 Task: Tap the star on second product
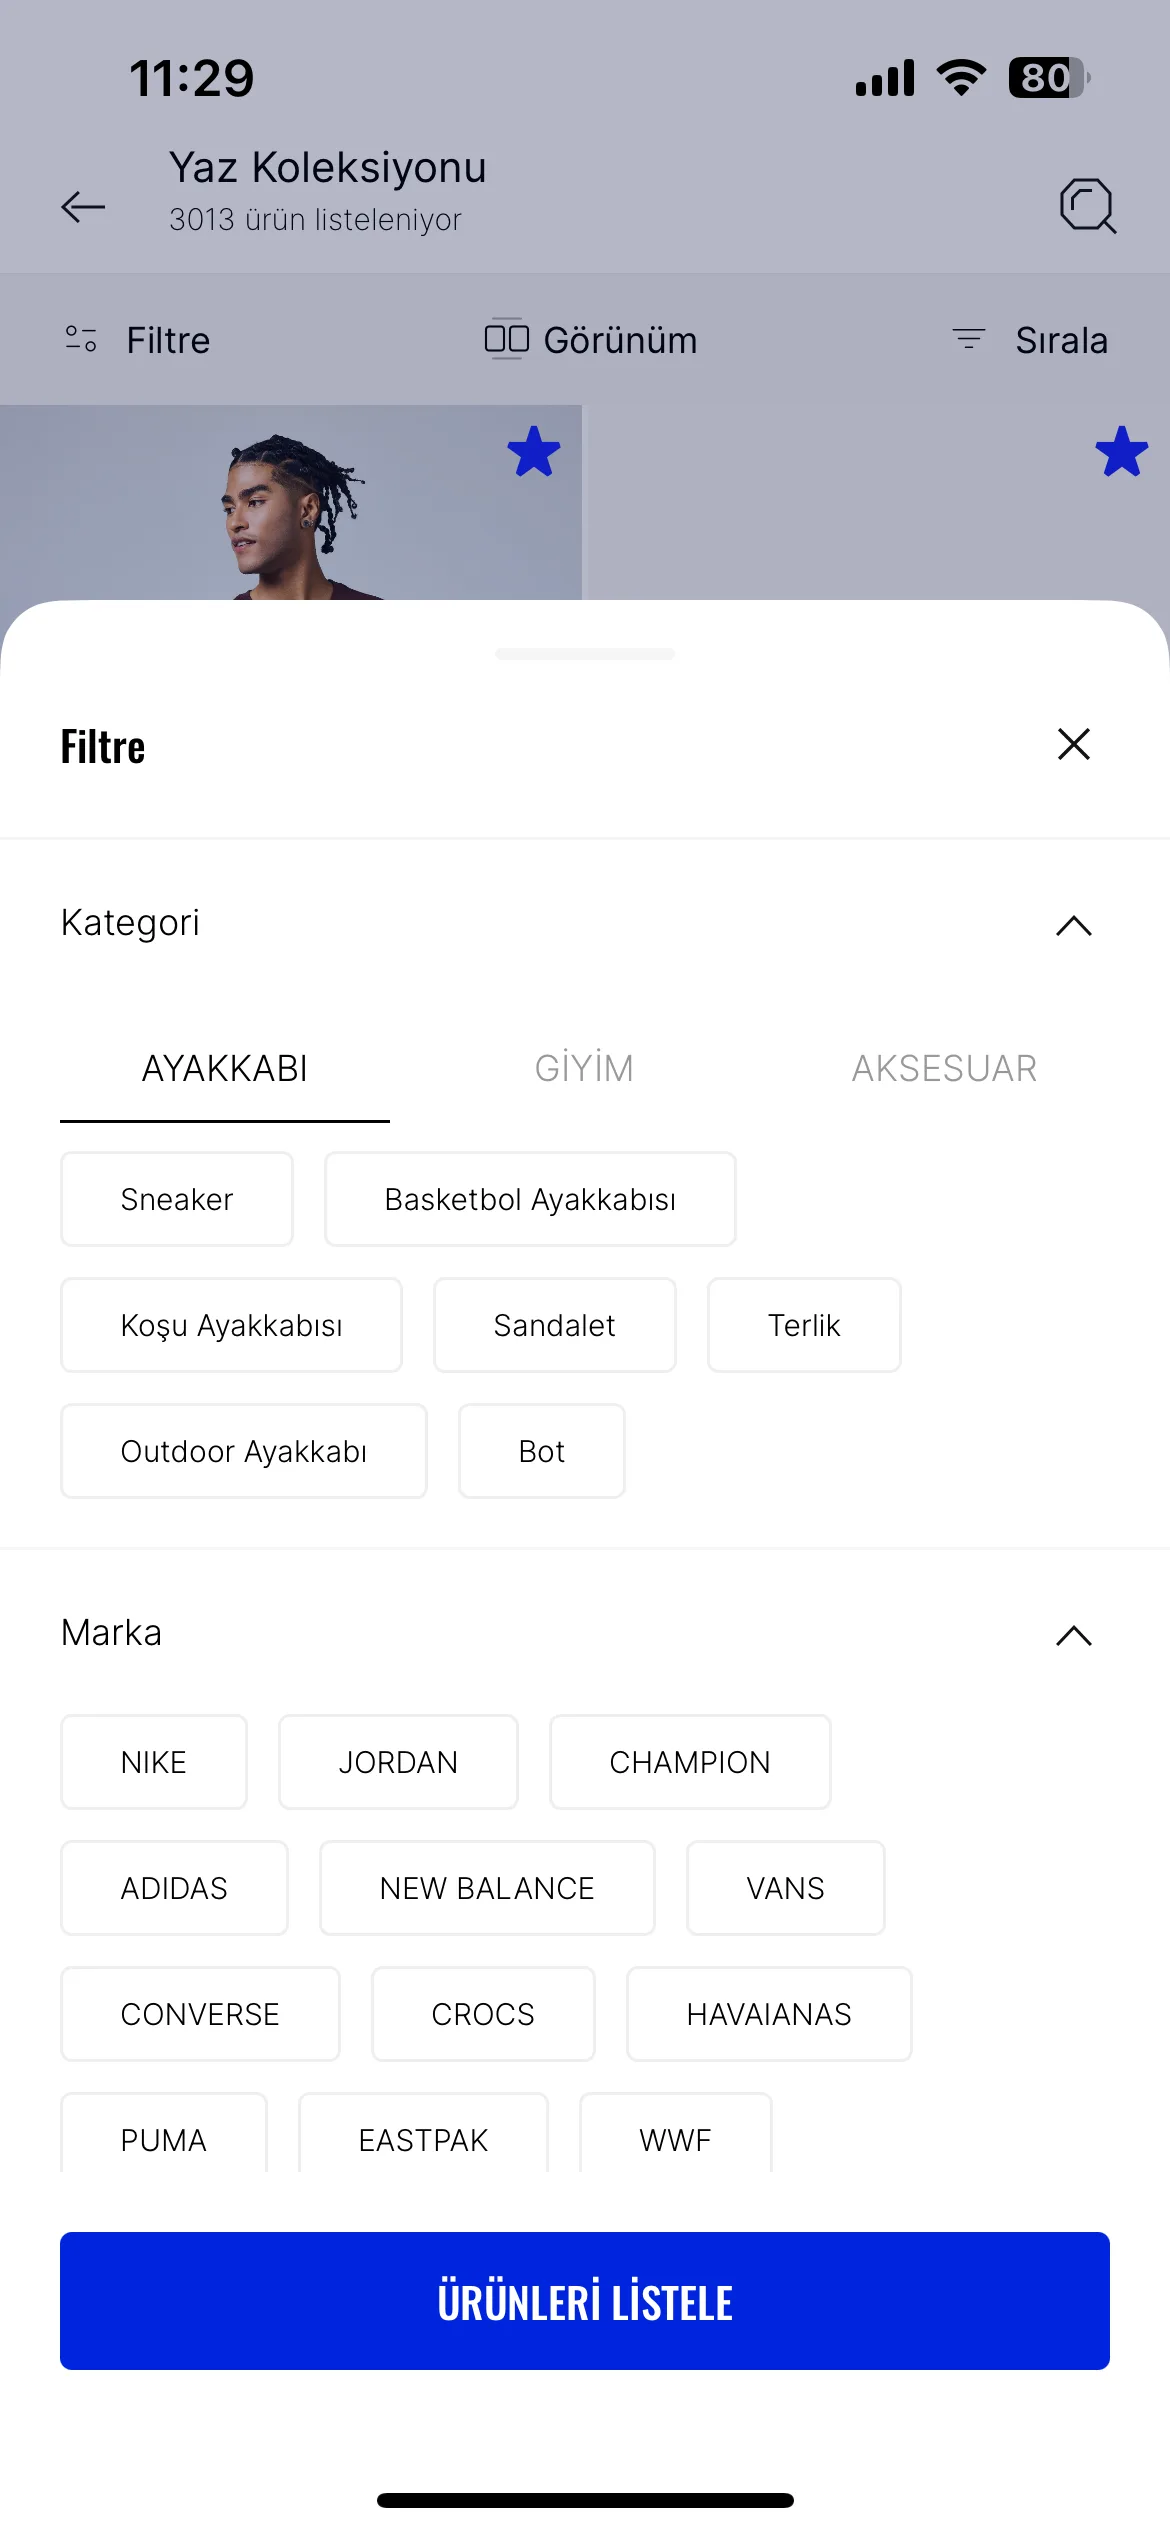(1120, 451)
